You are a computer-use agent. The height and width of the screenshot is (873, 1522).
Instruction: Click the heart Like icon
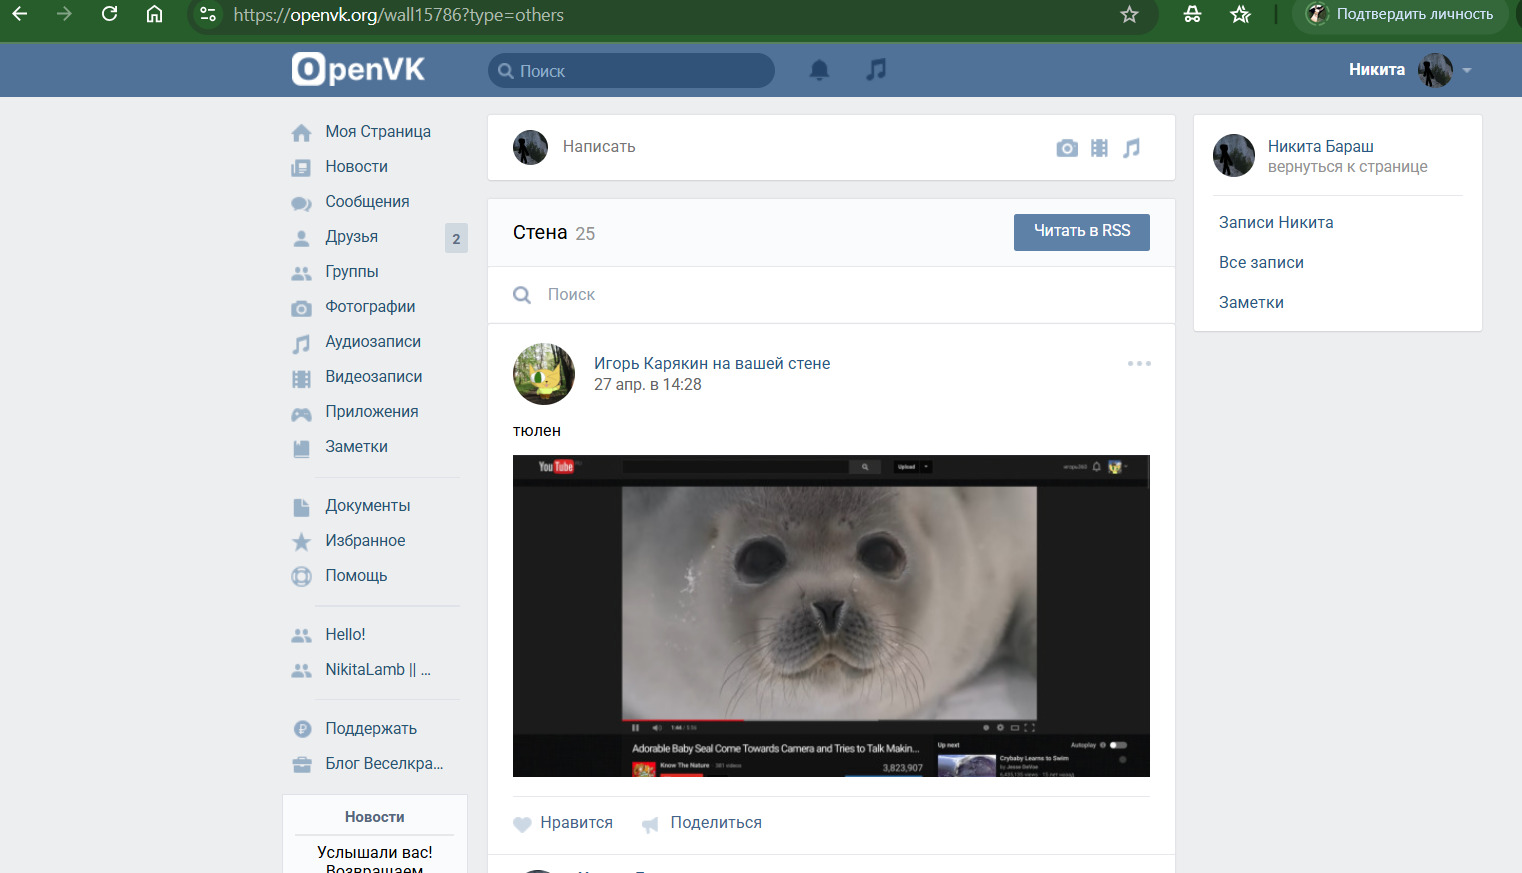point(522,824)
